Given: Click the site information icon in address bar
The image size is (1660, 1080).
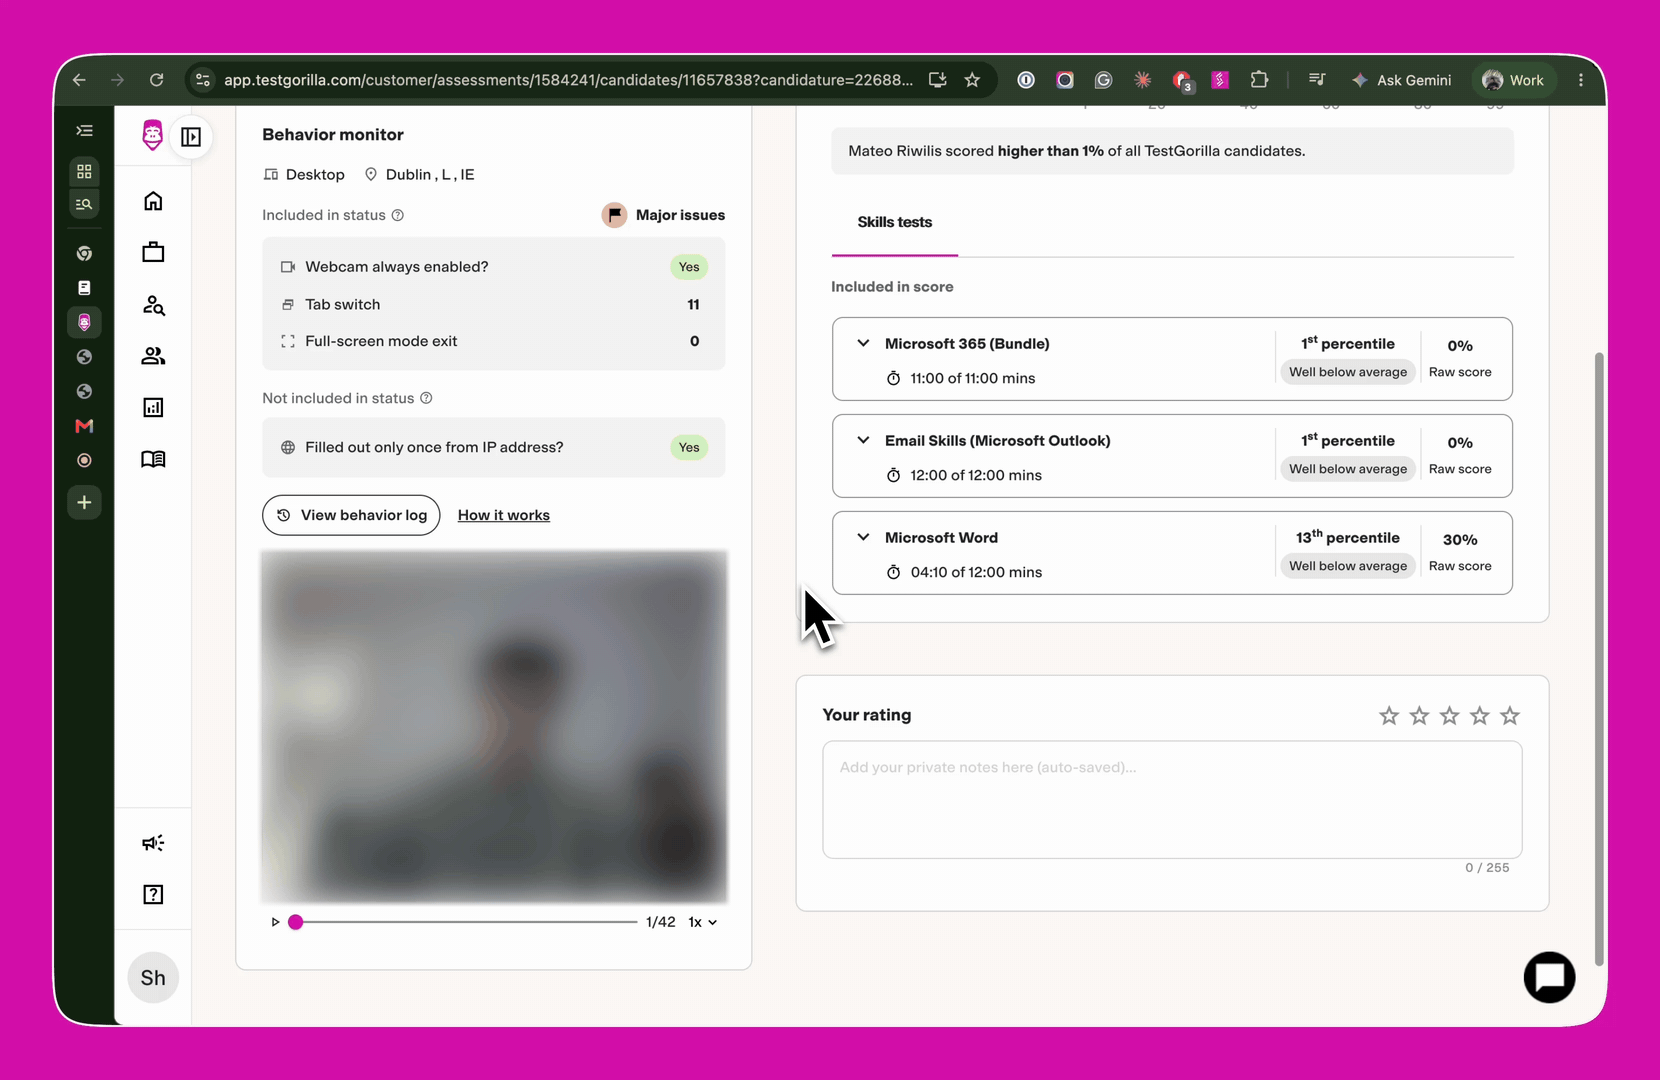Looking at the screenshot, I should click(203, 80).
